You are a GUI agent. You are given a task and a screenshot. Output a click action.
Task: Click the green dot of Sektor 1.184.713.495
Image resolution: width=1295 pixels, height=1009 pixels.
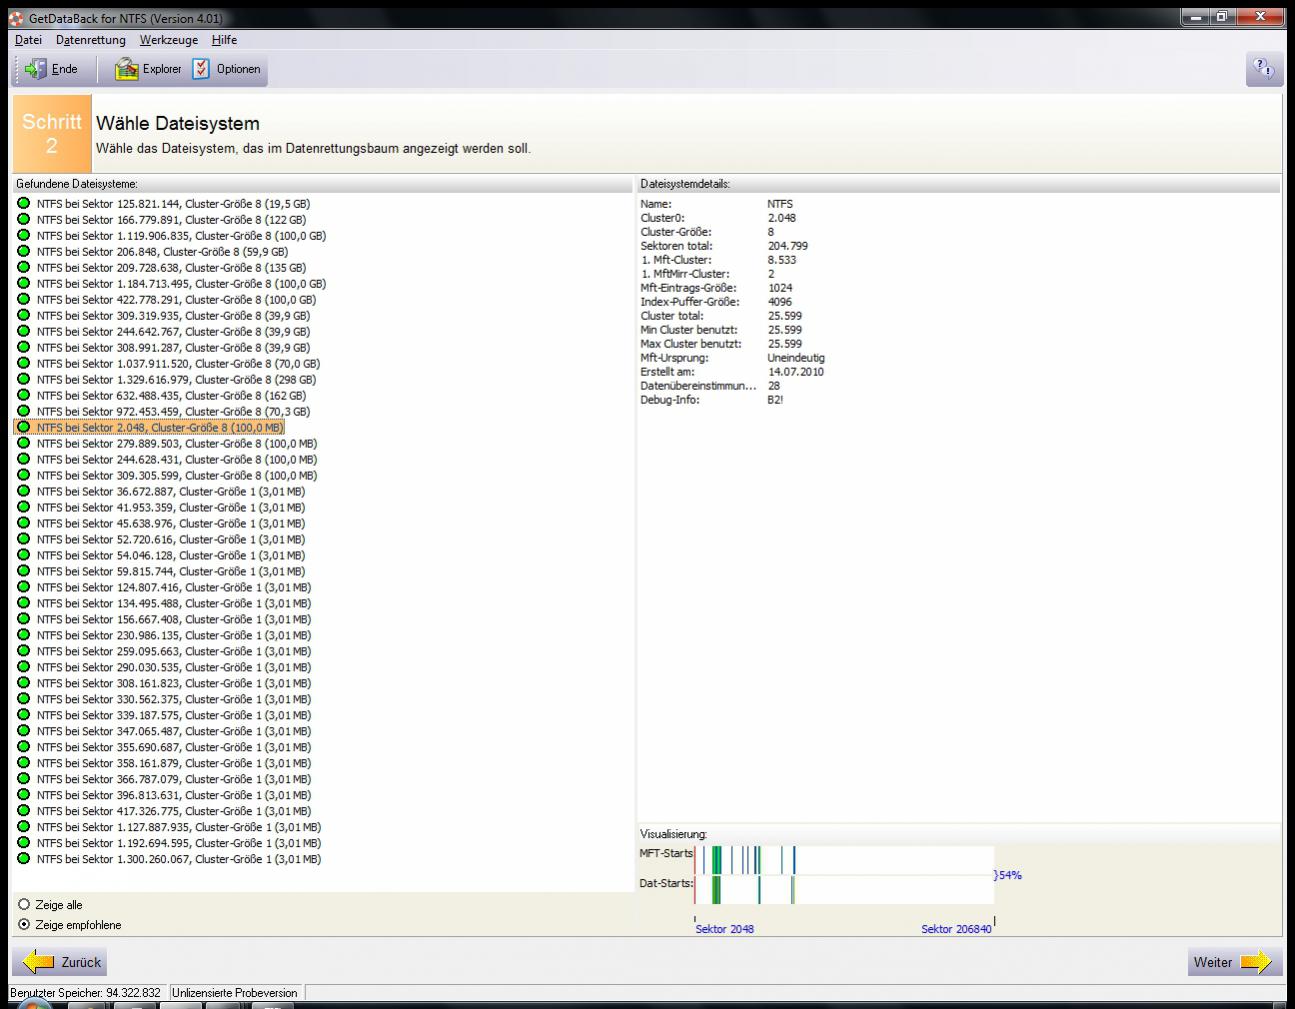24,284
